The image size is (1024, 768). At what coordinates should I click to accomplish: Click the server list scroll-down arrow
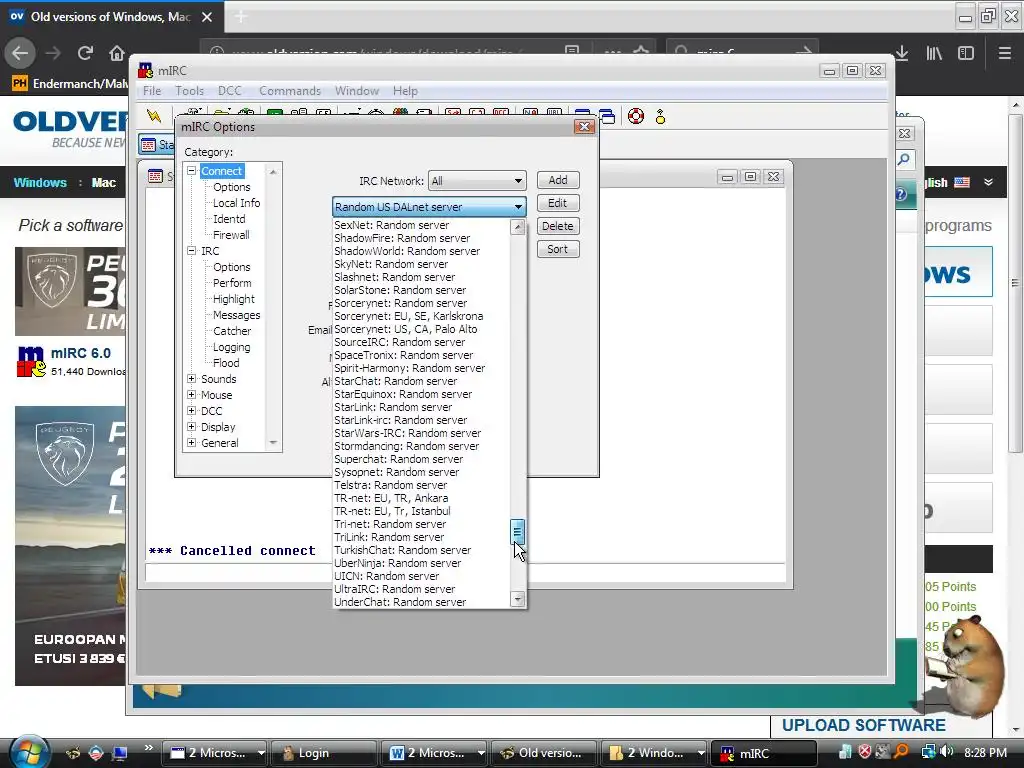point(517,599)
